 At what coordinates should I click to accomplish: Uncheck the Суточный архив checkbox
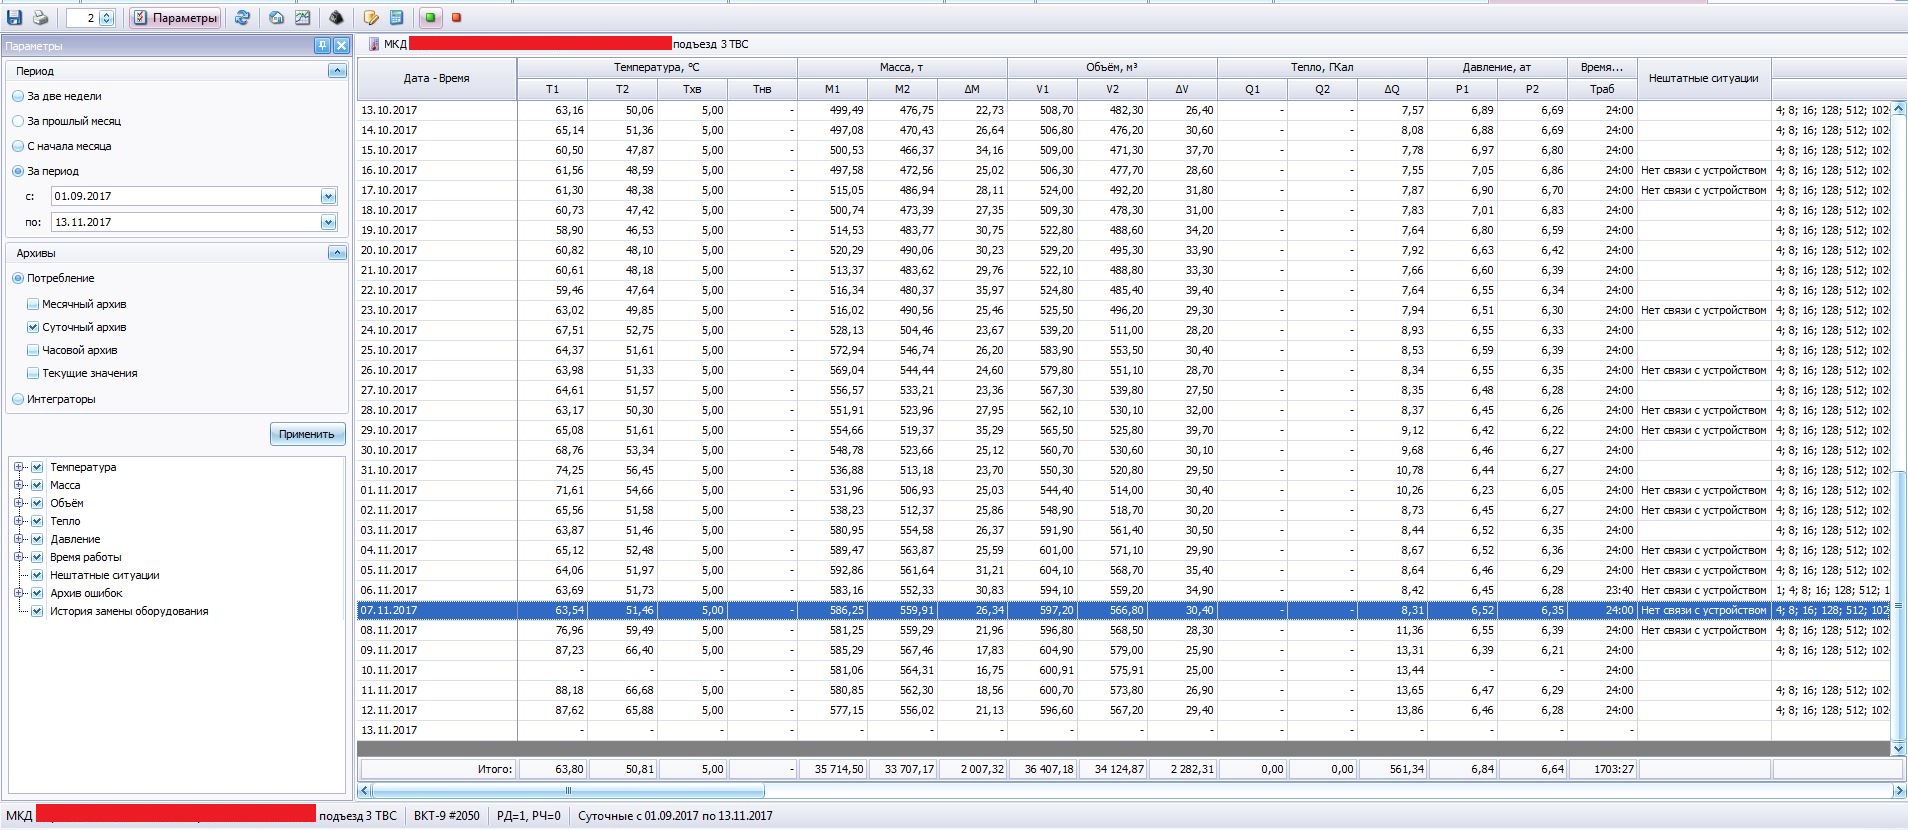tap(33, 327)
